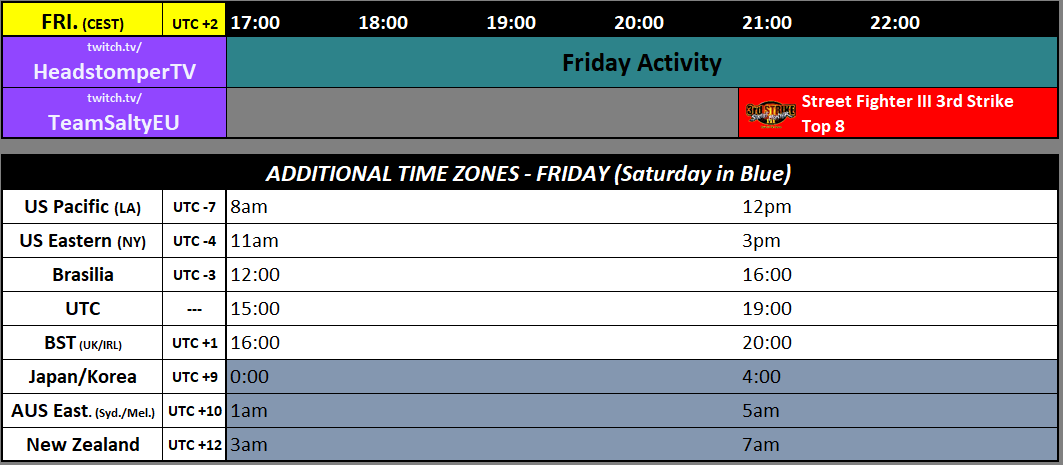The width and height of the screenshot is (1063, 465).
Task: Select the US Pacific (LA) row label
Action: tap(83, 207)
